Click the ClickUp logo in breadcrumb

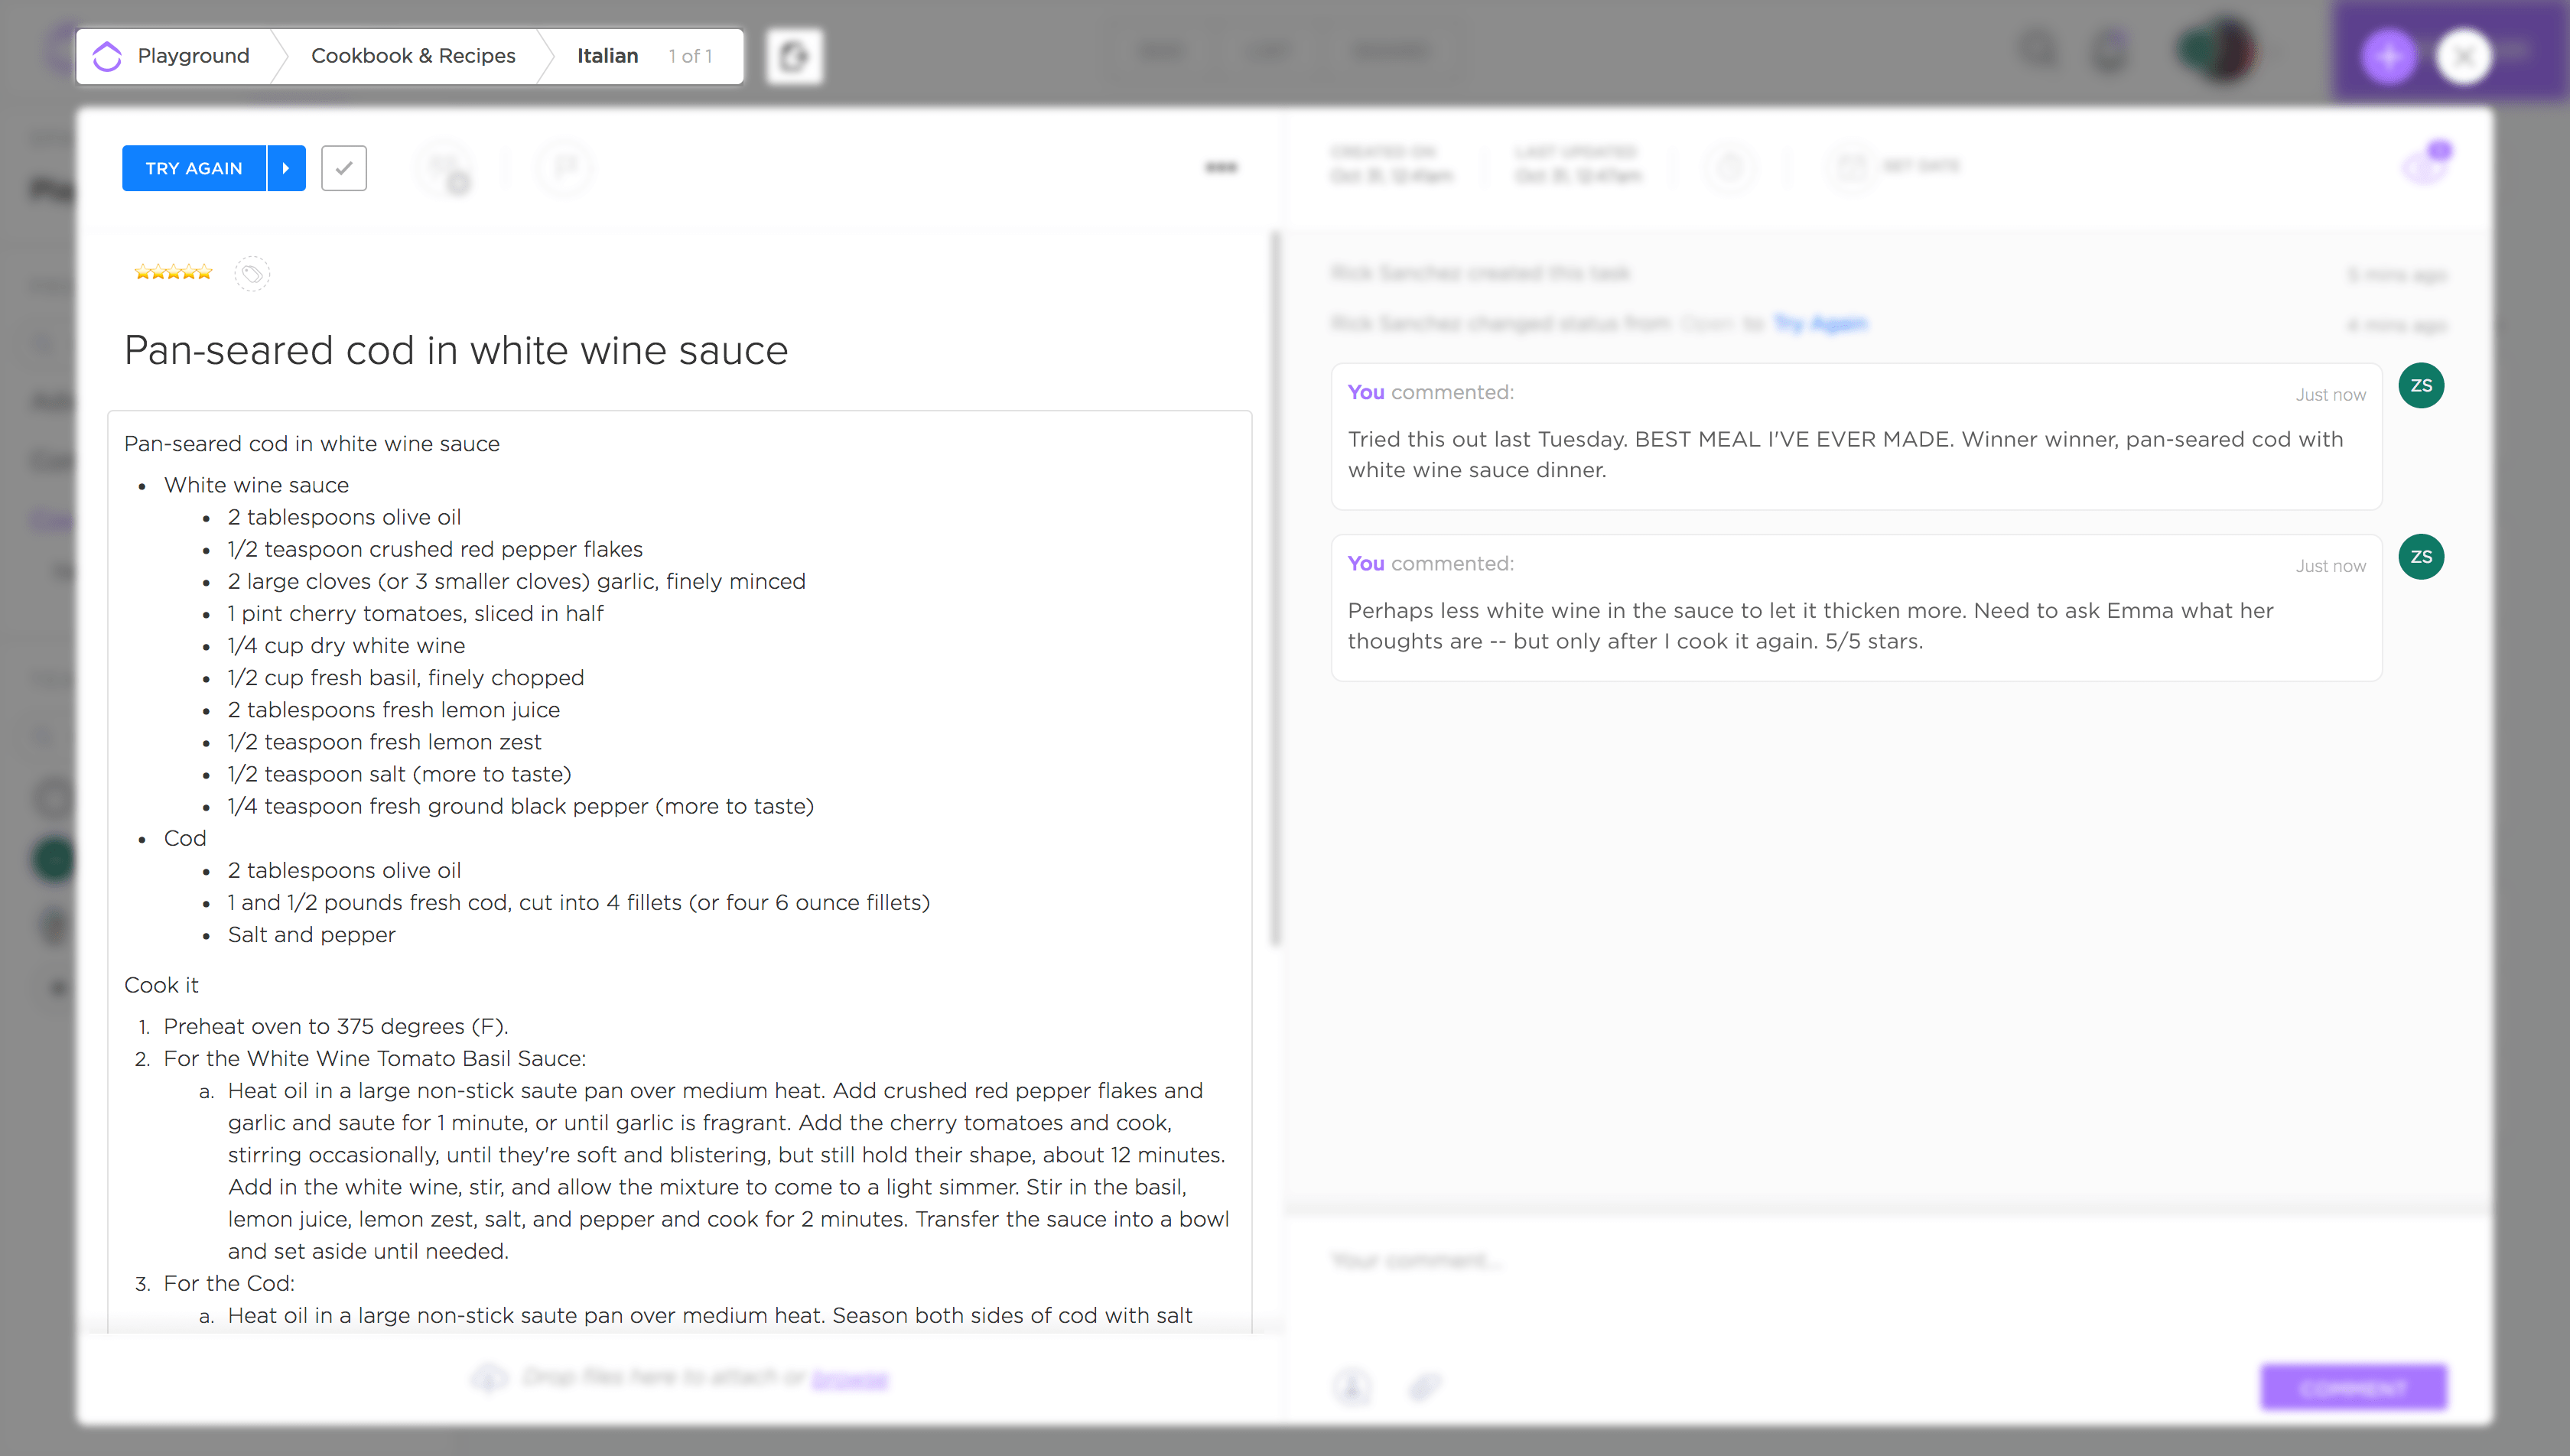(x=107, y=56)
